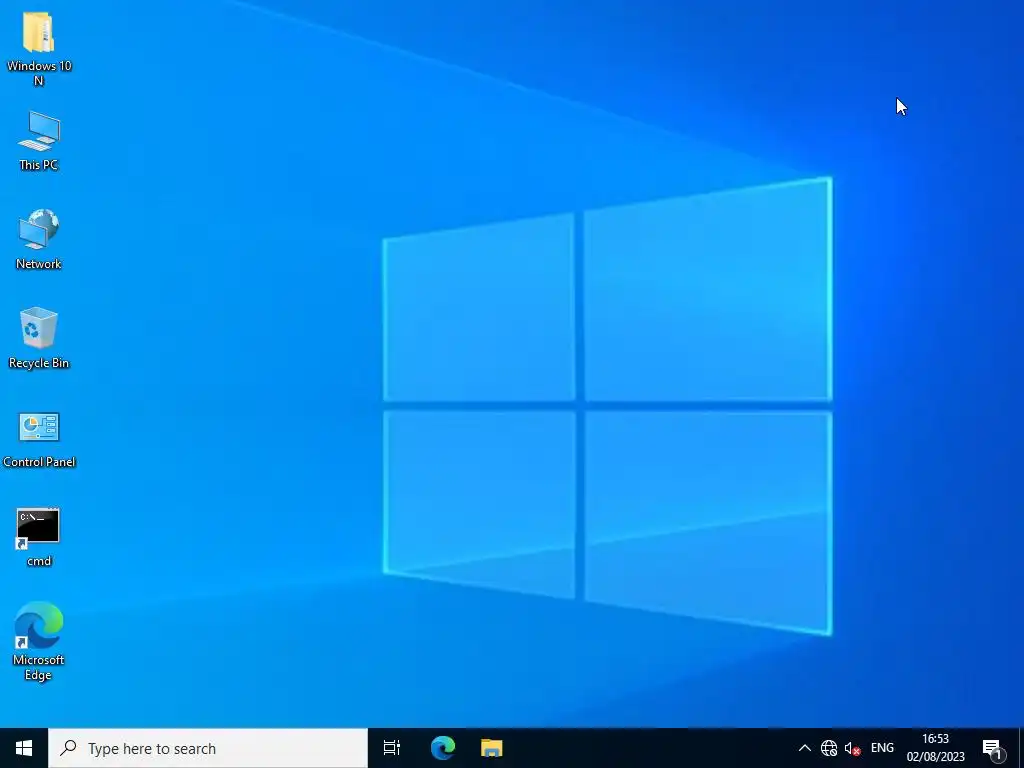Show hidden system tray icons
Viewport: 1024px width, 768px height.
[805, 748]
